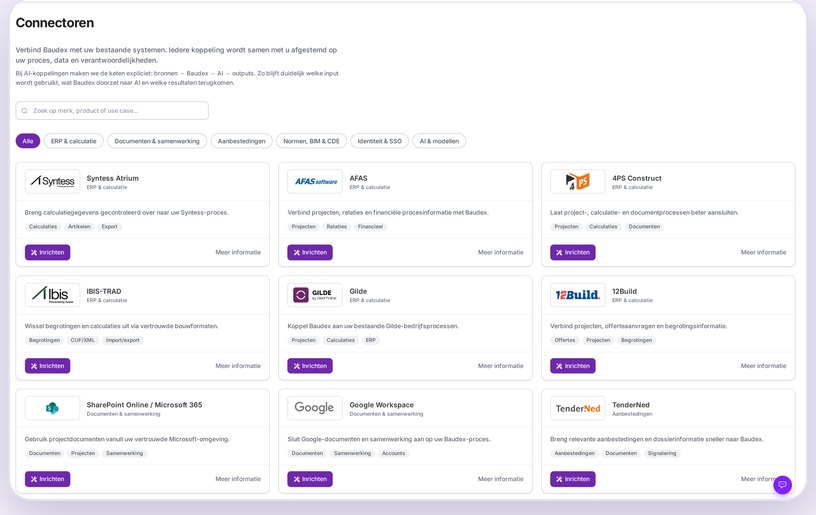Click the AFAS Software logo
816x515 pixels.
(315, 182)
